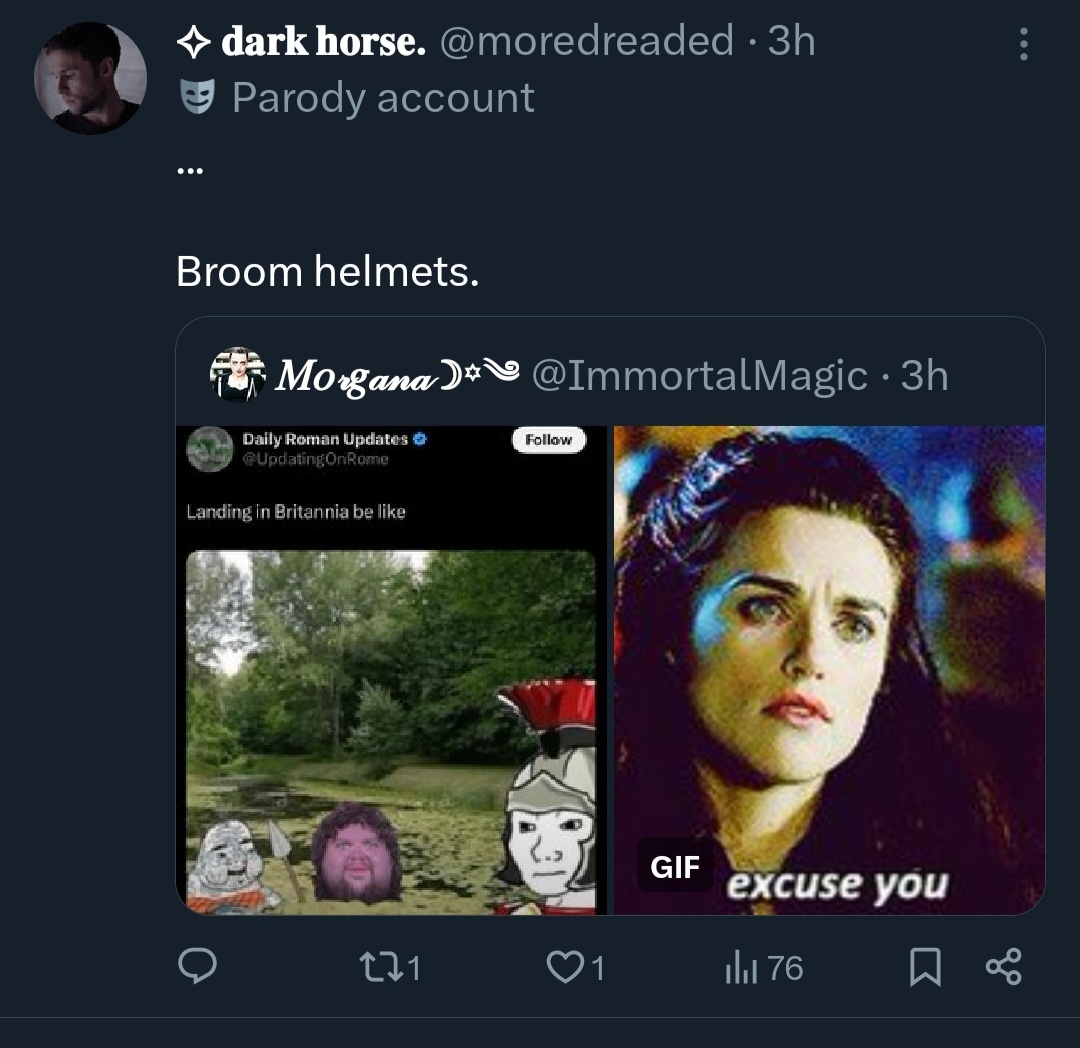
Task: Click the 'dark horse.' display name
Action: (x=323, y=41)
